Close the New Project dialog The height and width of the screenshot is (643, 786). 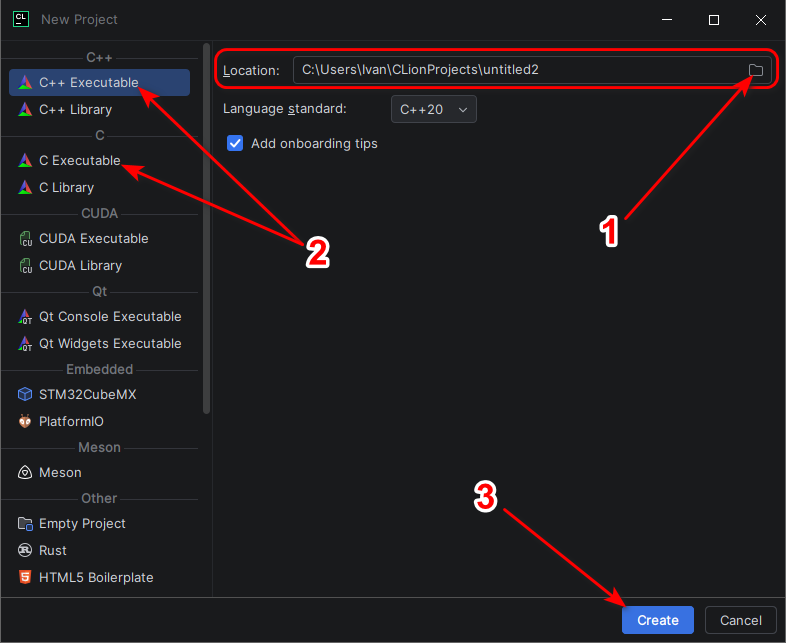(x=761, y=20)
